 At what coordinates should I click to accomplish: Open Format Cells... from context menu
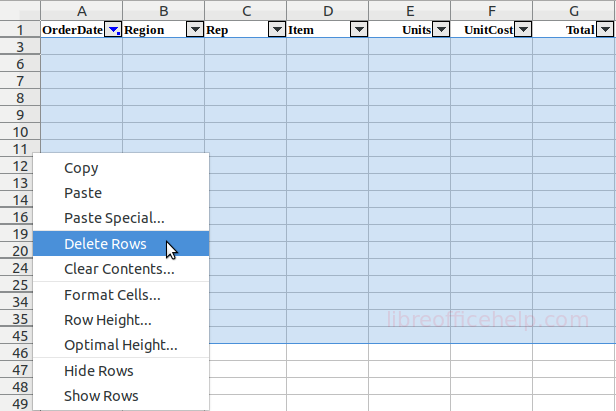pyautogui.click(x=121, y=295)
